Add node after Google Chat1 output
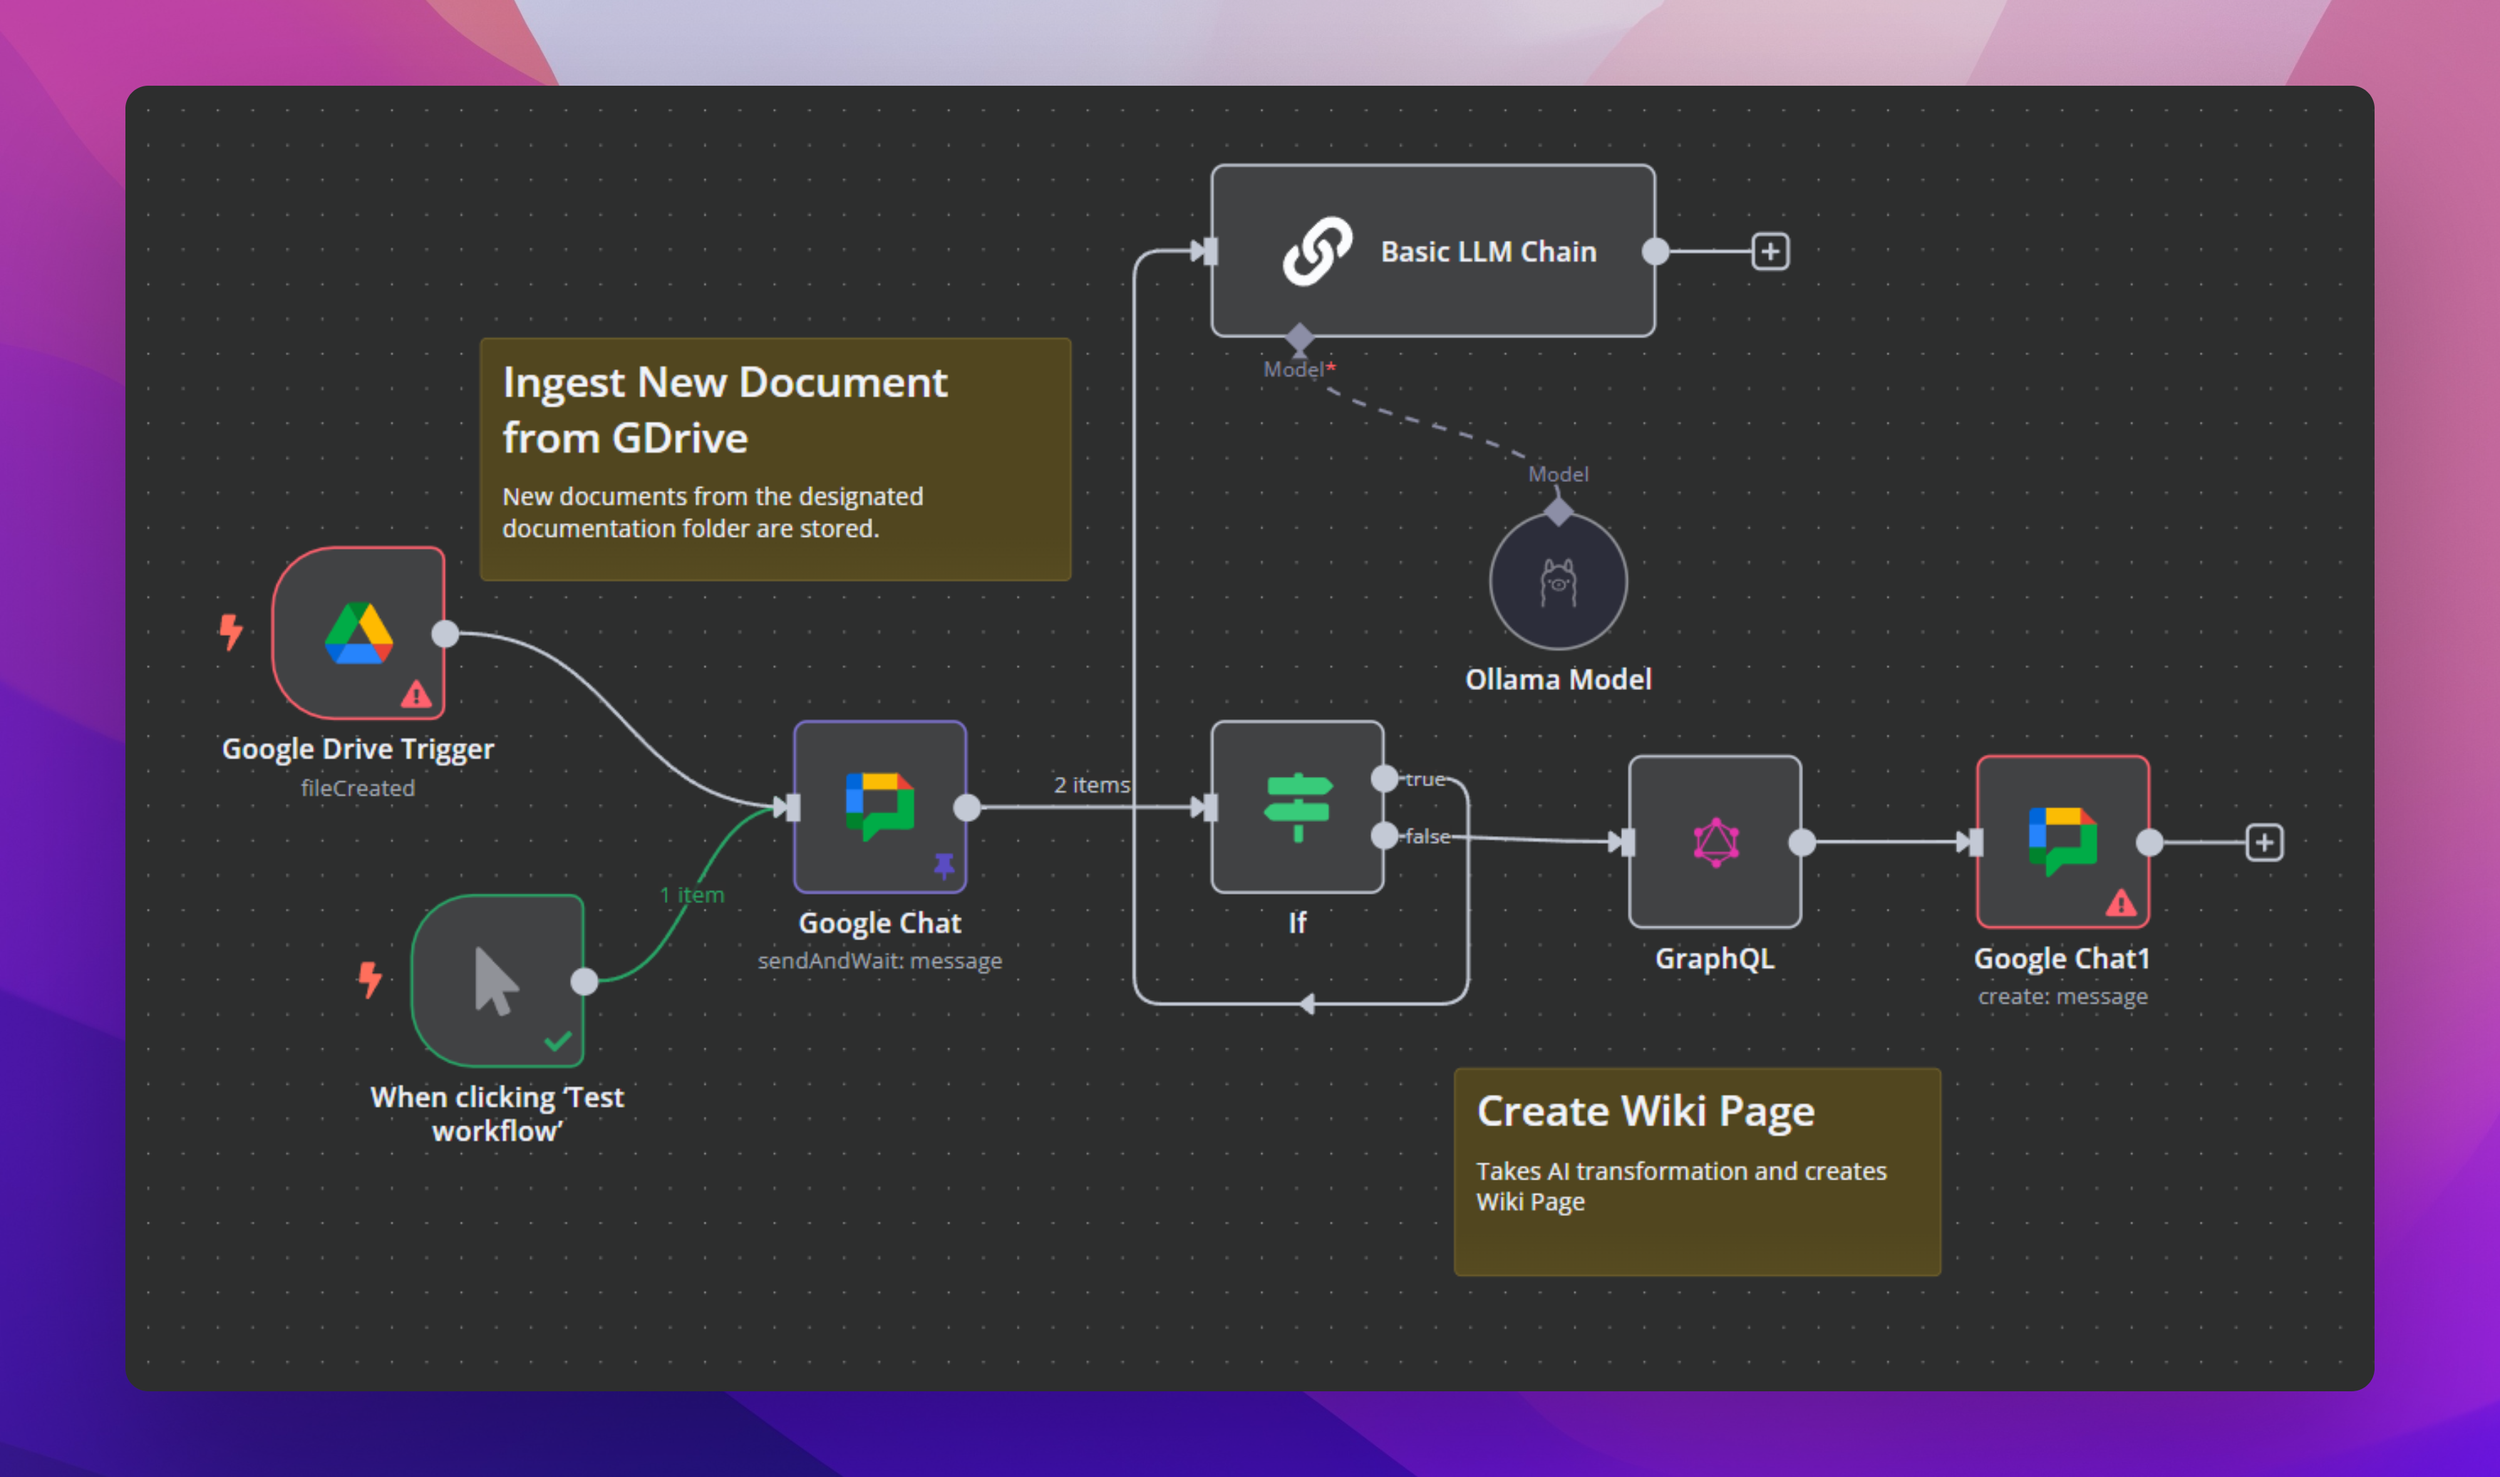Image resolution: width=2500 pixels, height=1477 pixels. [2264, 842]
